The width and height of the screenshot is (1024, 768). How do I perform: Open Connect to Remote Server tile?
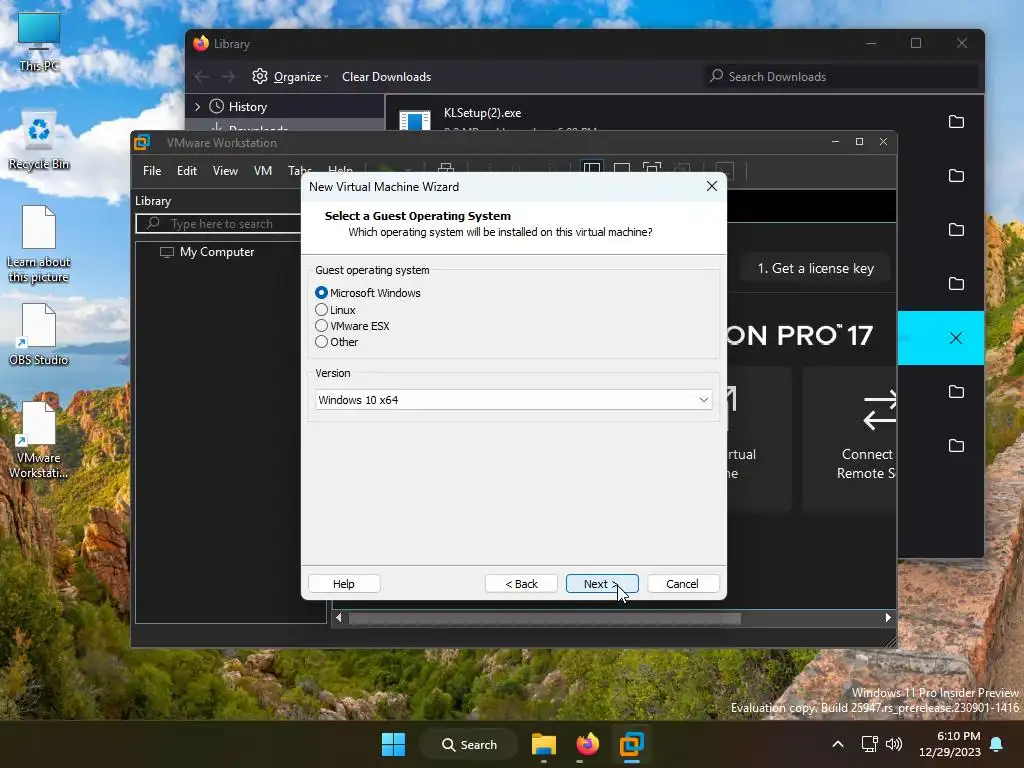pos(850,439)
